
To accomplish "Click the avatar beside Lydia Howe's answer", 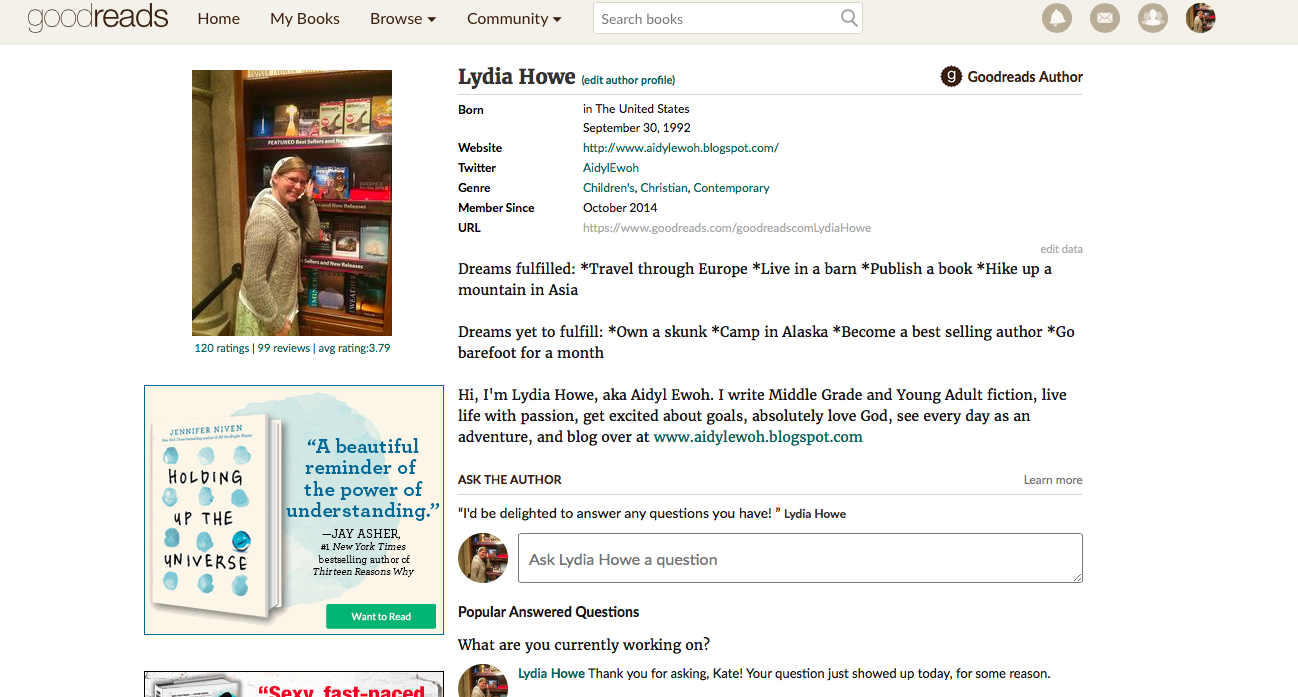I will coord(483,681).
